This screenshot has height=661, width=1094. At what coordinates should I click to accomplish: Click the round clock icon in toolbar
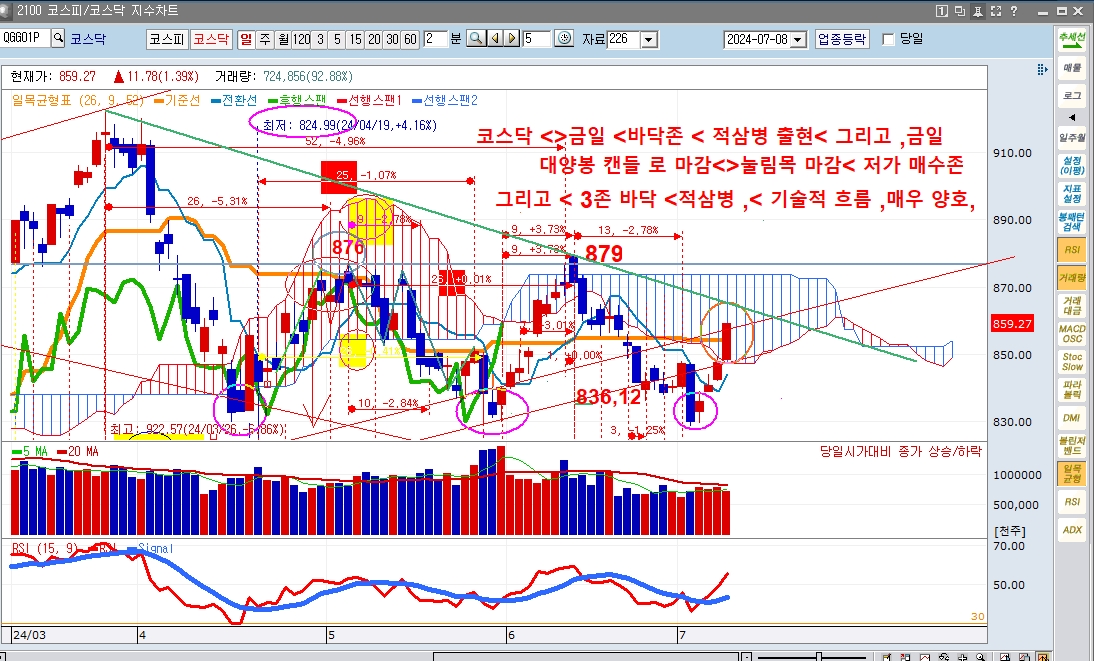click(564, 39)
